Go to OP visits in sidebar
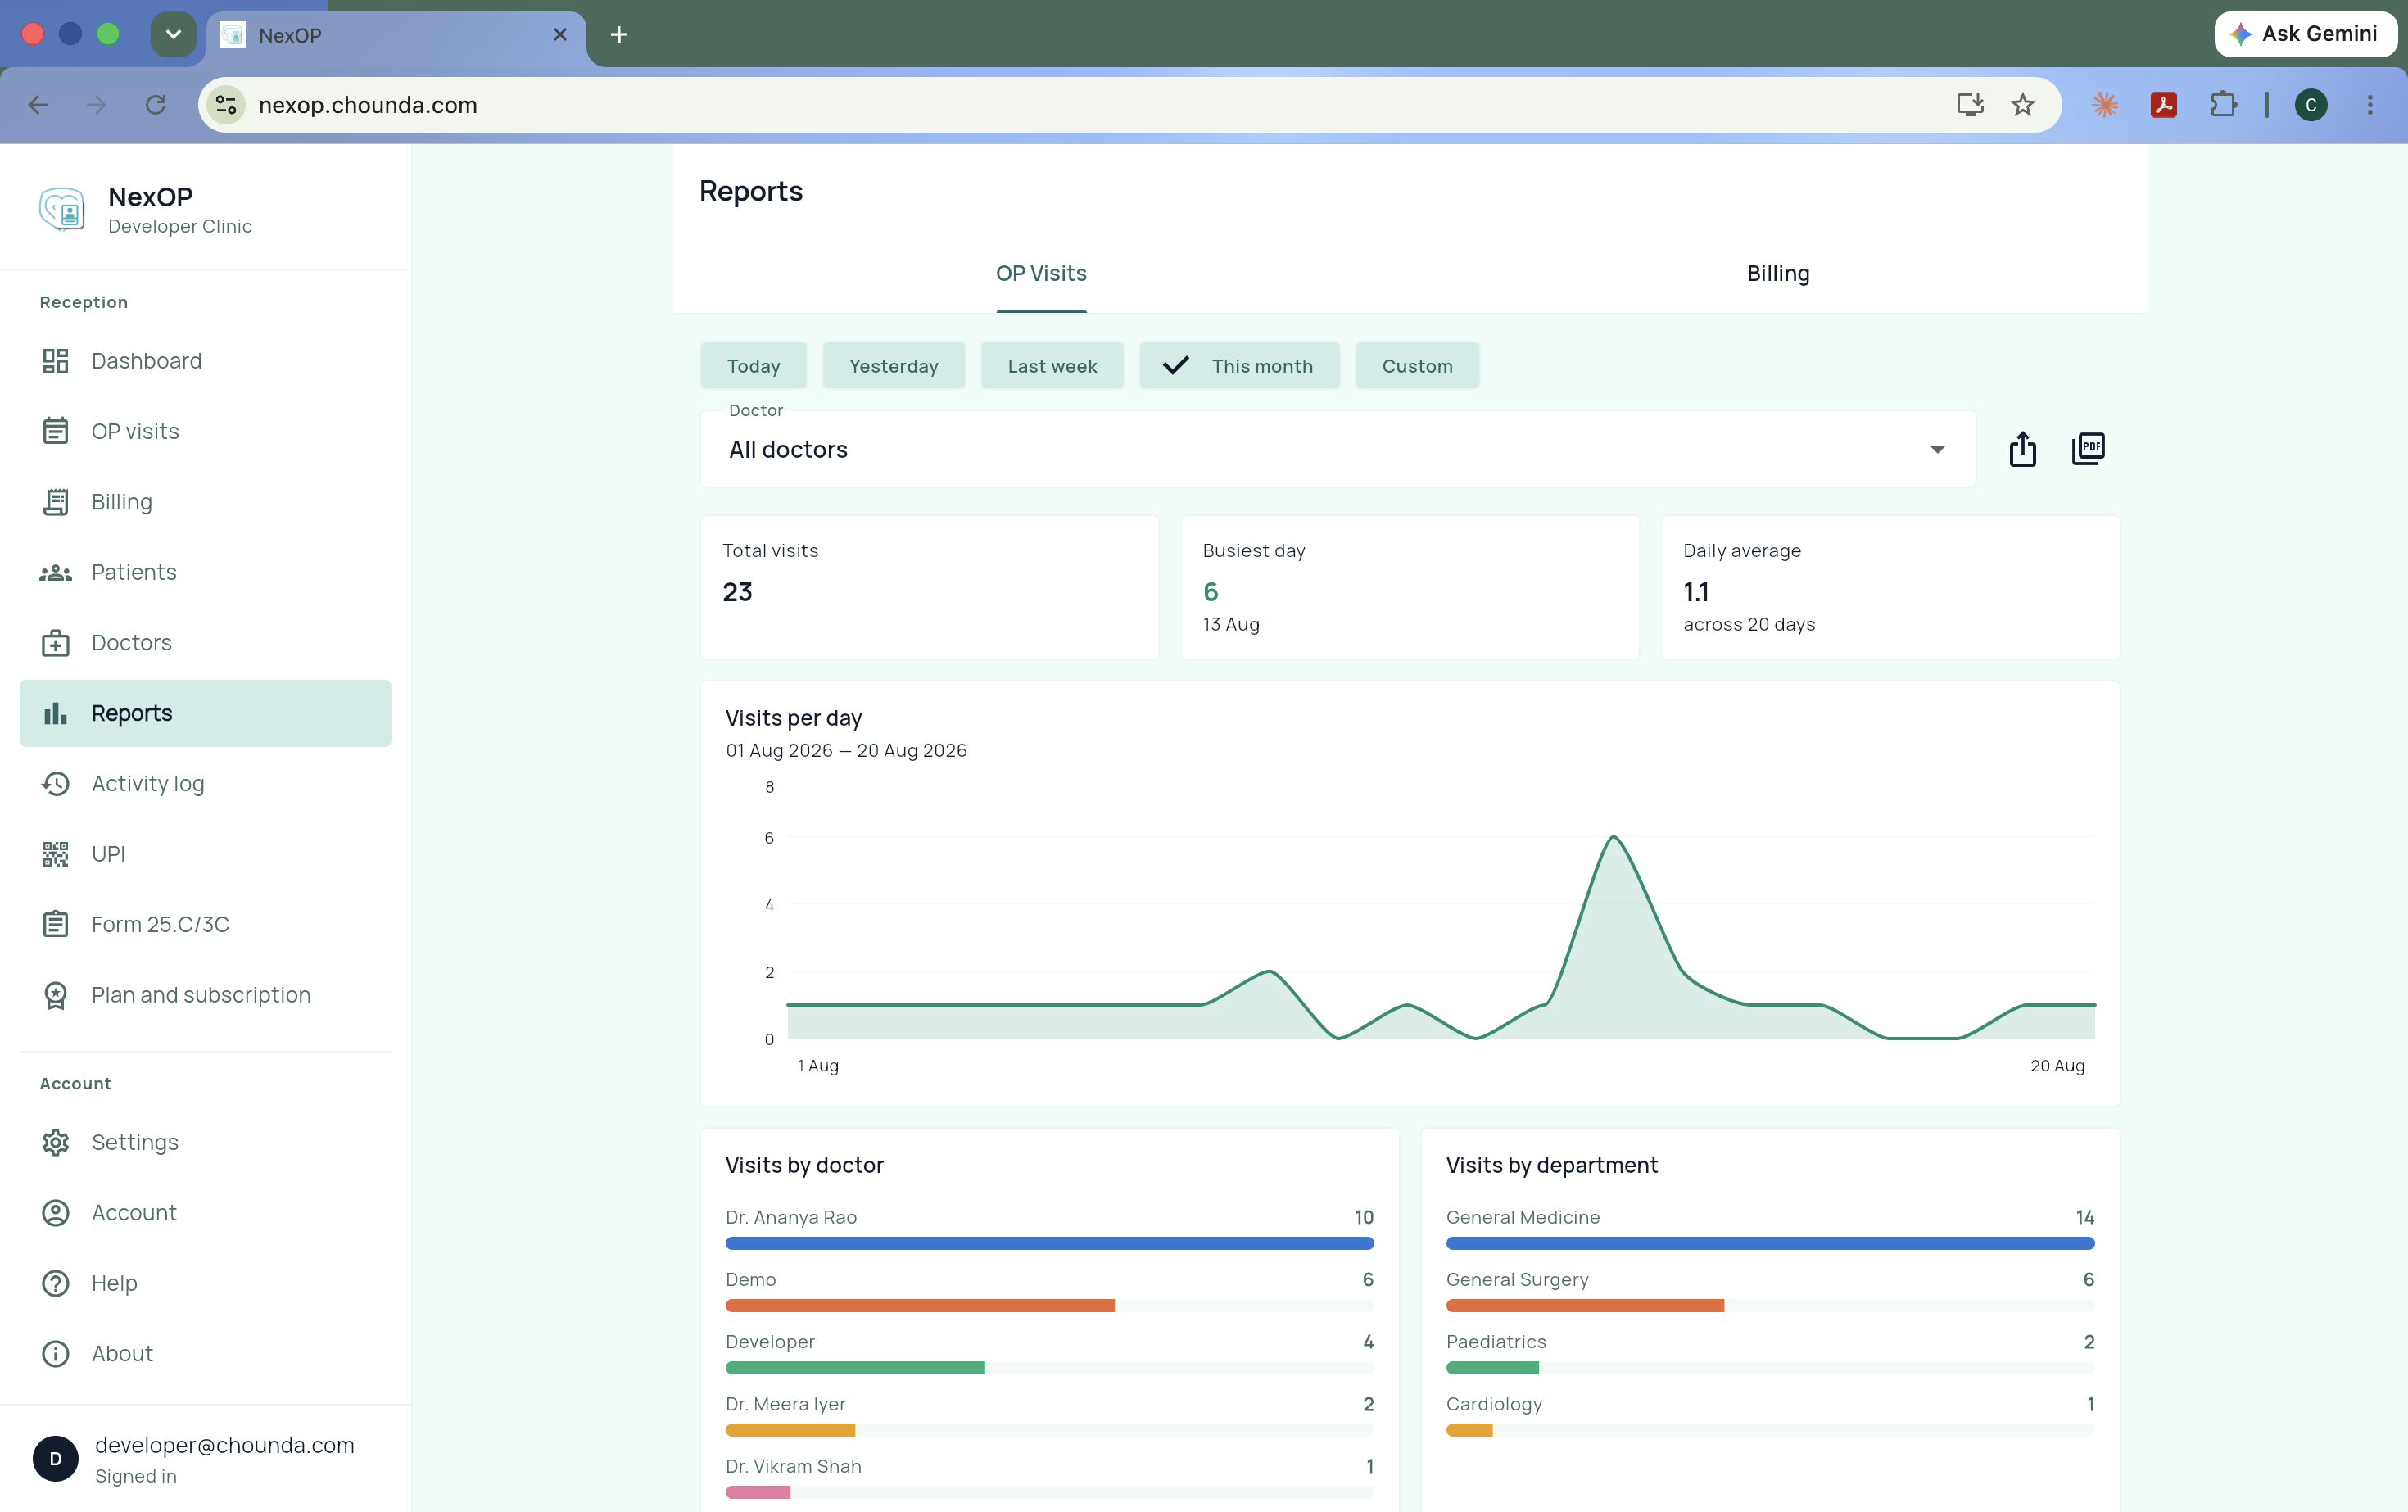 [205, 431]
